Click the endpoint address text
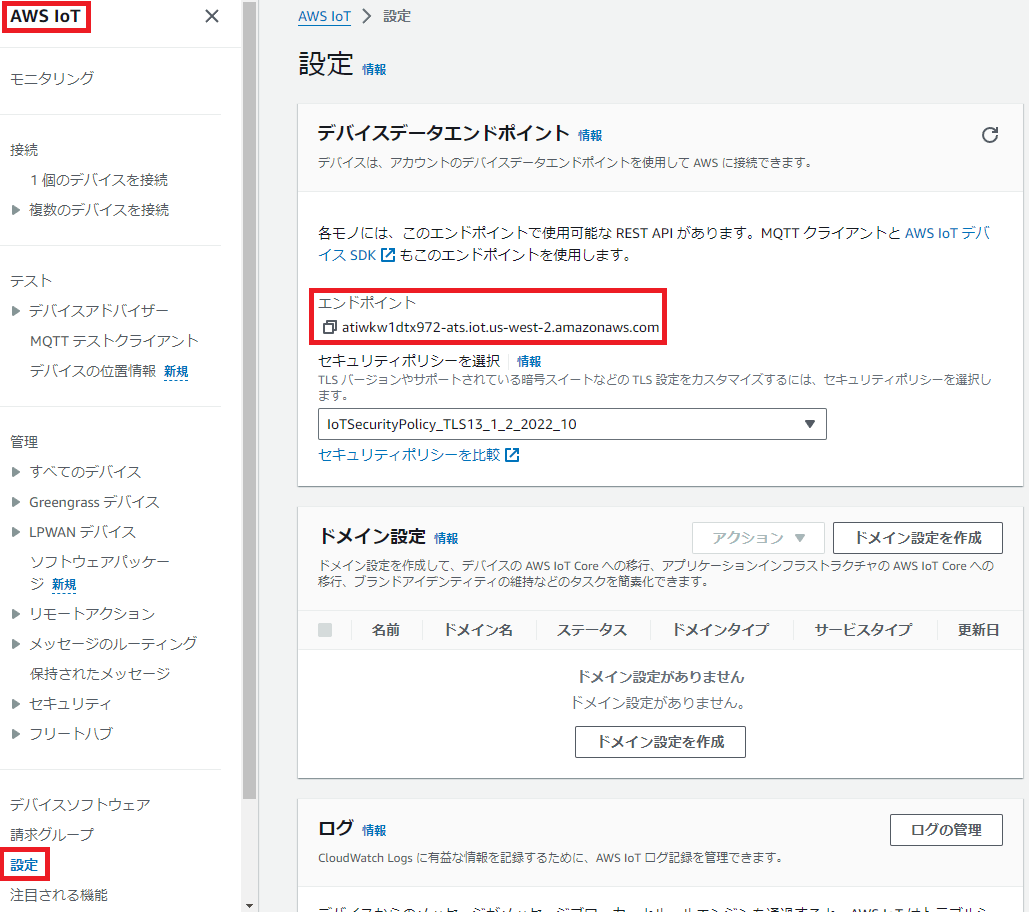This screenshot has height=912, width=1029. pos(500,327)
